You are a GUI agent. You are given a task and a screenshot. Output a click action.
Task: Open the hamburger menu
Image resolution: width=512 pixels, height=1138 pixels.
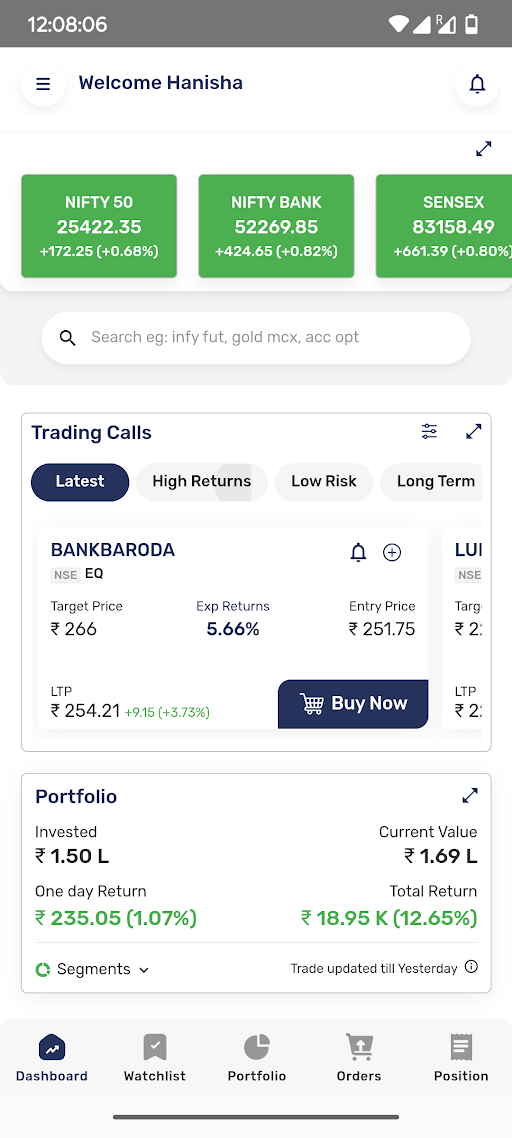tap(43, 84)
